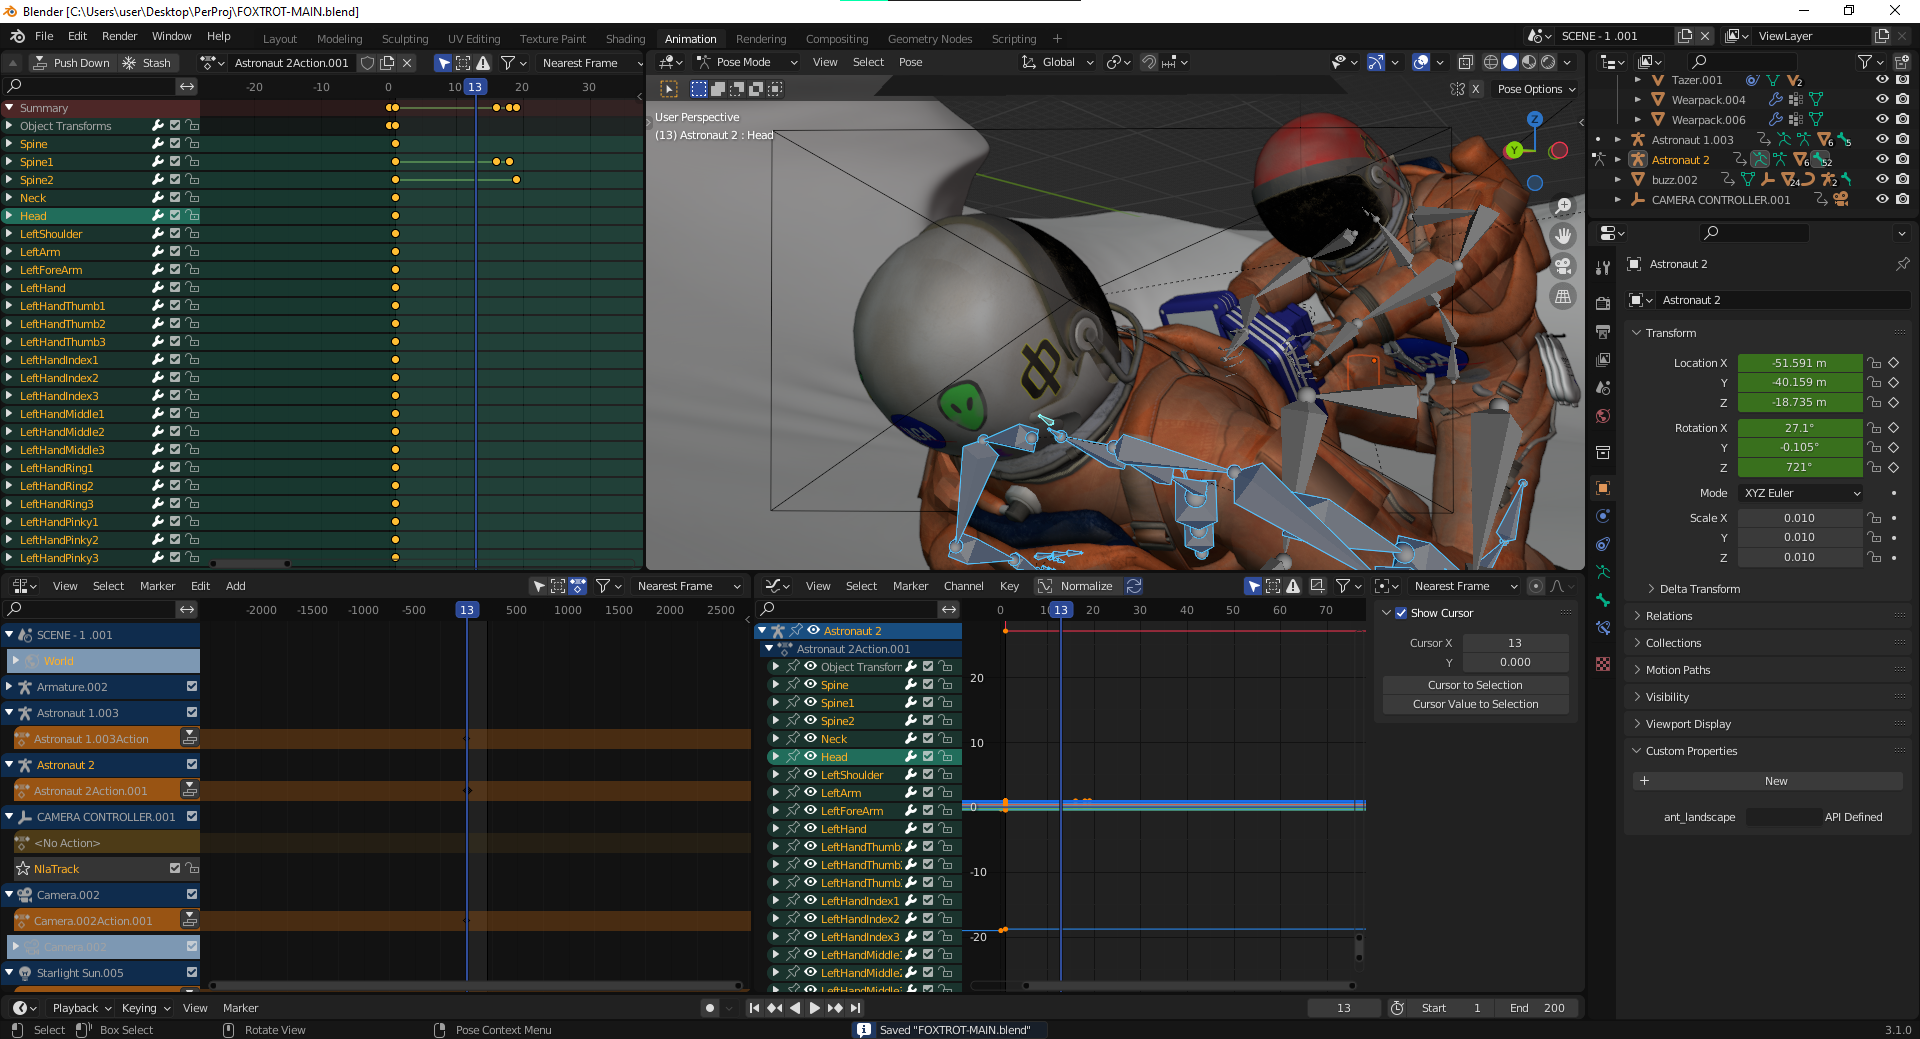Expand the Motion Paths panel
The image size is (1920, 1039).
pyautogui.click(x=1677, y=670)
